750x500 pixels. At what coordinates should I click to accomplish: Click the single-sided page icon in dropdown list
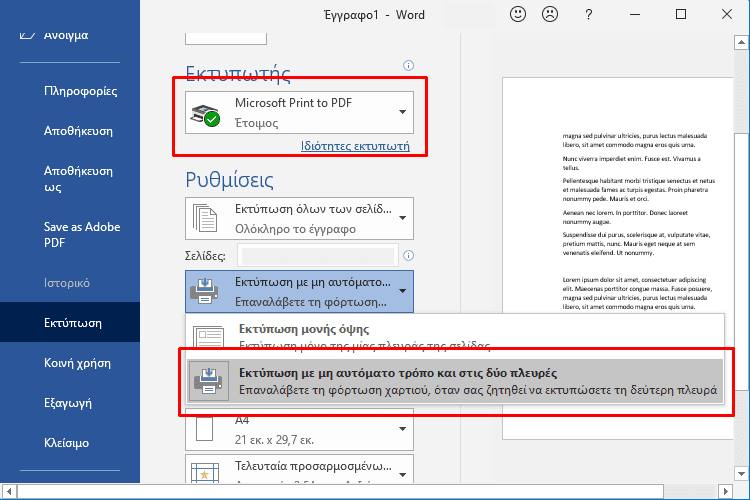pos(208,336)
